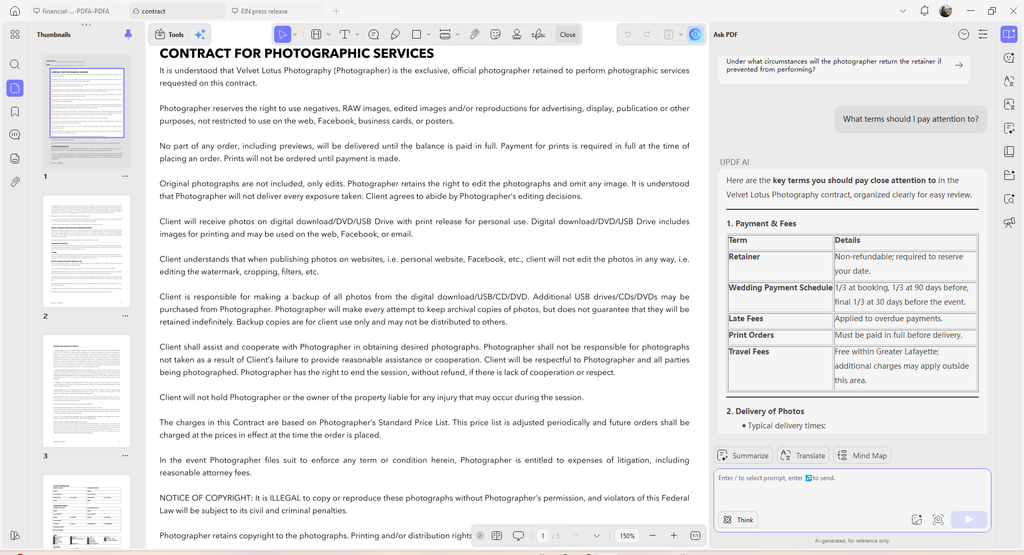Expand the save options dropdown arrow
Screen dimensions: 1024x555
(x=680, y=35)
